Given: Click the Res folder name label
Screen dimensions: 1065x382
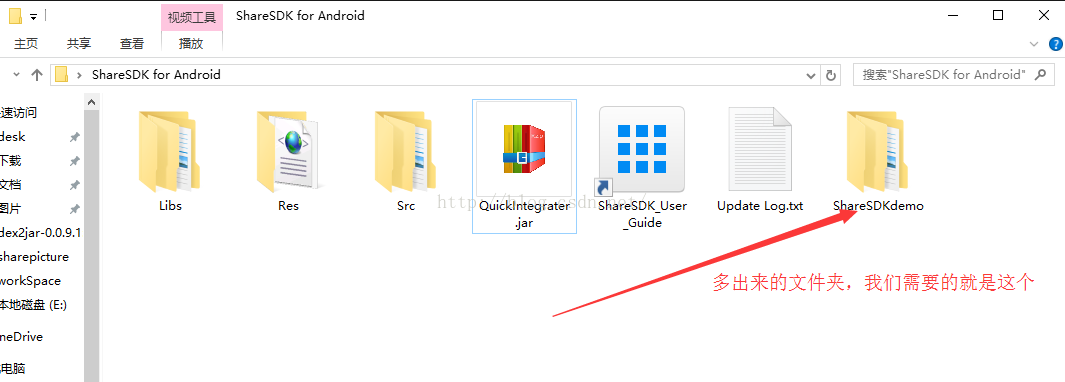Looking at the screenshot, I should [x=288, y=205].
